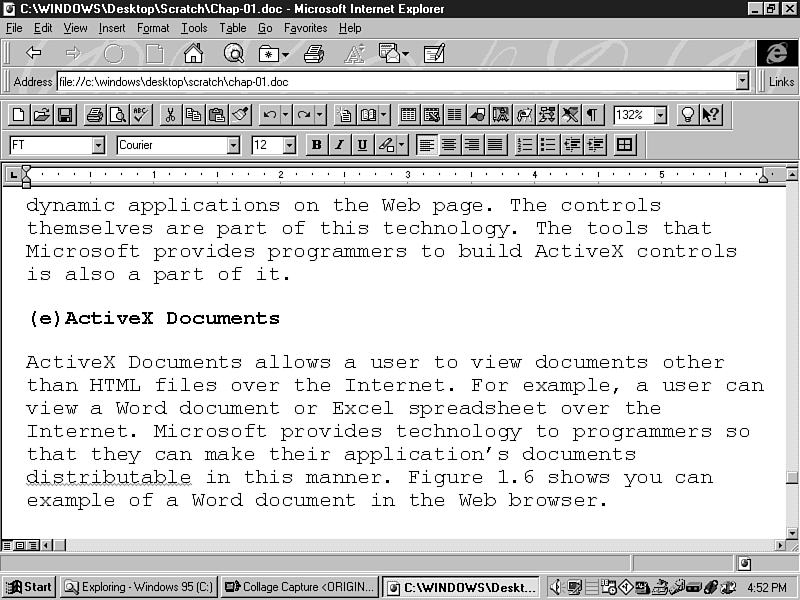Viewport: 800px width, 600px height.
Task: Open the font name dropdown showing Courier
Action: click(233, 145)
